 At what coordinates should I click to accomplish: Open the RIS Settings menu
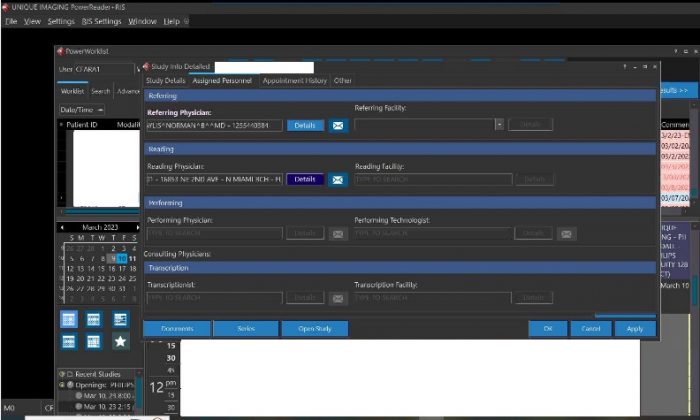pyautogui.click(x=101, y=21)
